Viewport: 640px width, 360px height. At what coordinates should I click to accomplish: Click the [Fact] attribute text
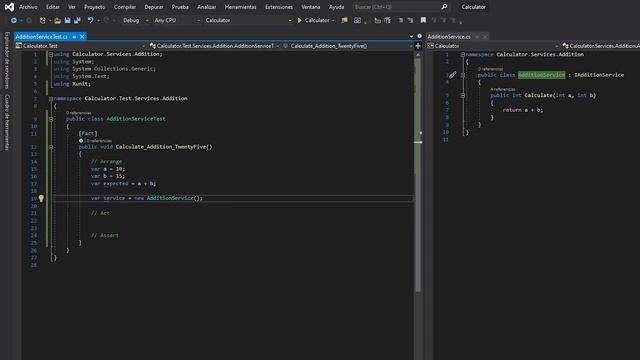point(88,133)
